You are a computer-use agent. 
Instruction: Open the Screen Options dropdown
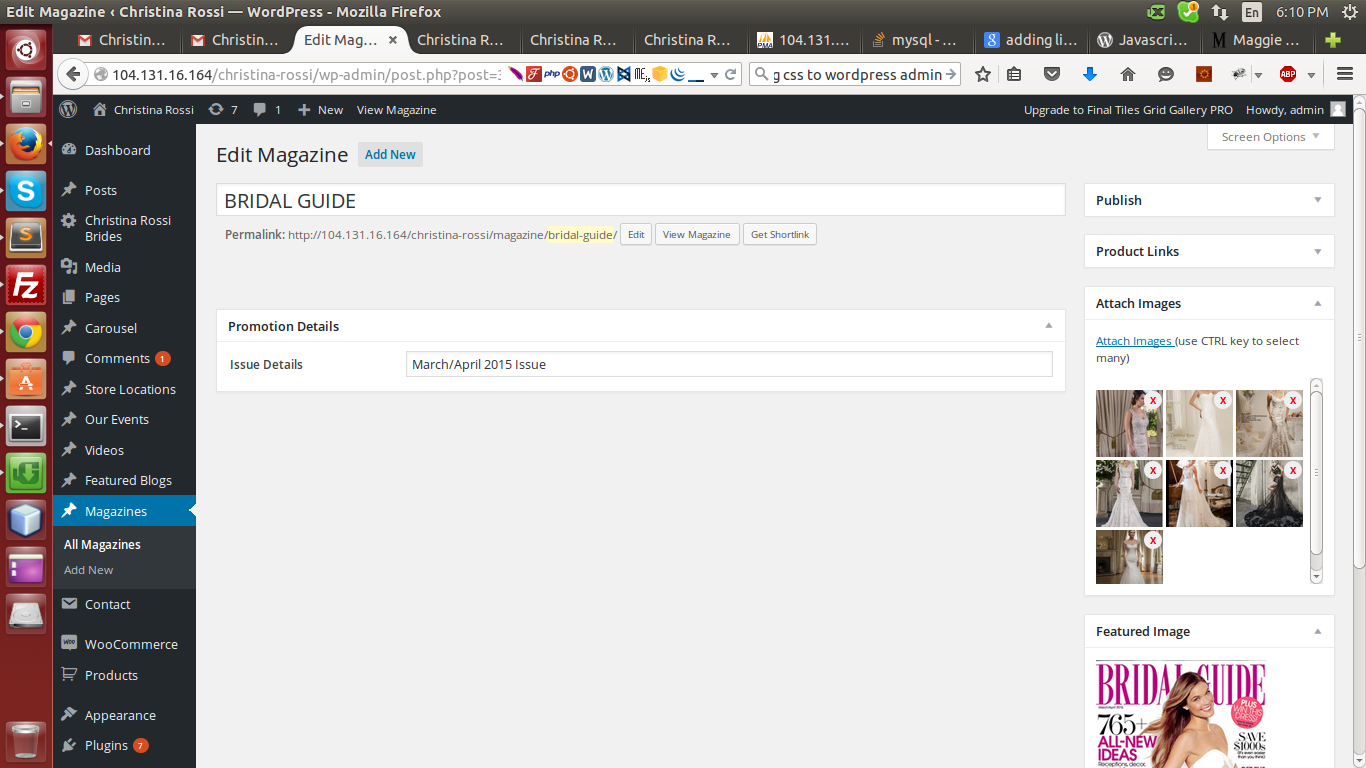point(1270,137)
